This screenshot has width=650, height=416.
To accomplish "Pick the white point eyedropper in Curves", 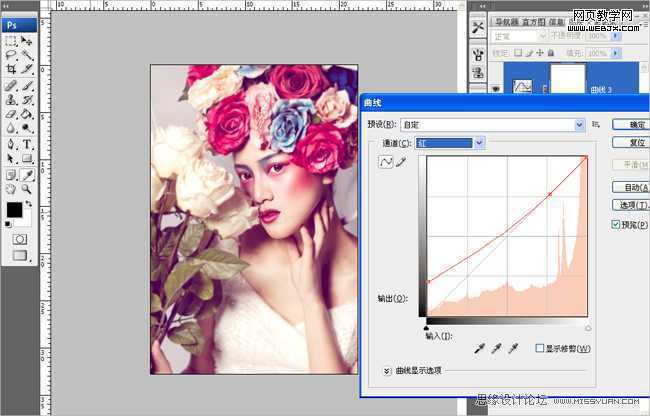I will click(513, 348).
